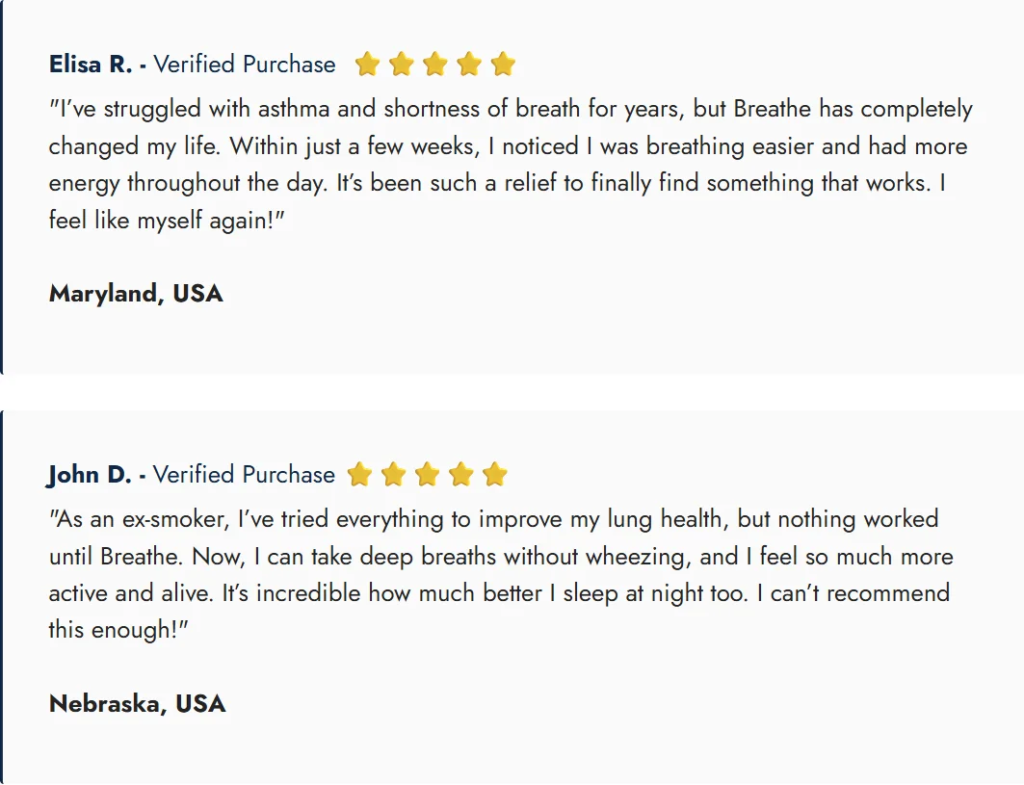Click the third star in John D.'s rating
This screenshot has height=785, width=1024.
(x=427, y=474)
